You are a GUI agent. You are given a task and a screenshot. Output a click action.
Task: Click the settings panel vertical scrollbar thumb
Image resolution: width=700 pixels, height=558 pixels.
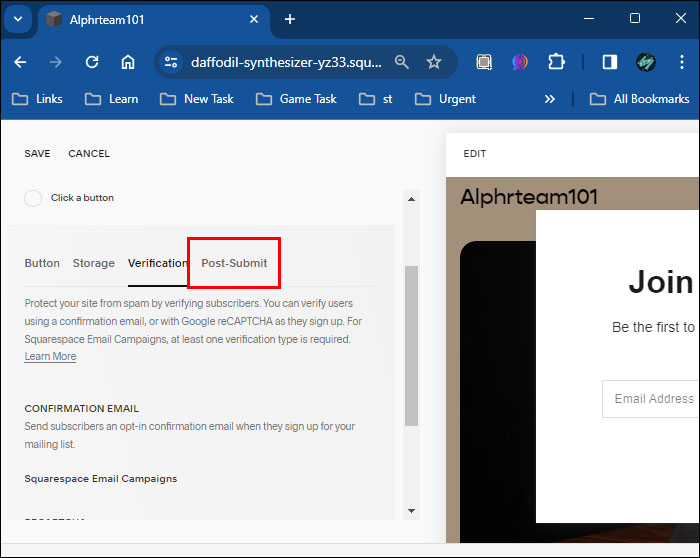[411, 345]
